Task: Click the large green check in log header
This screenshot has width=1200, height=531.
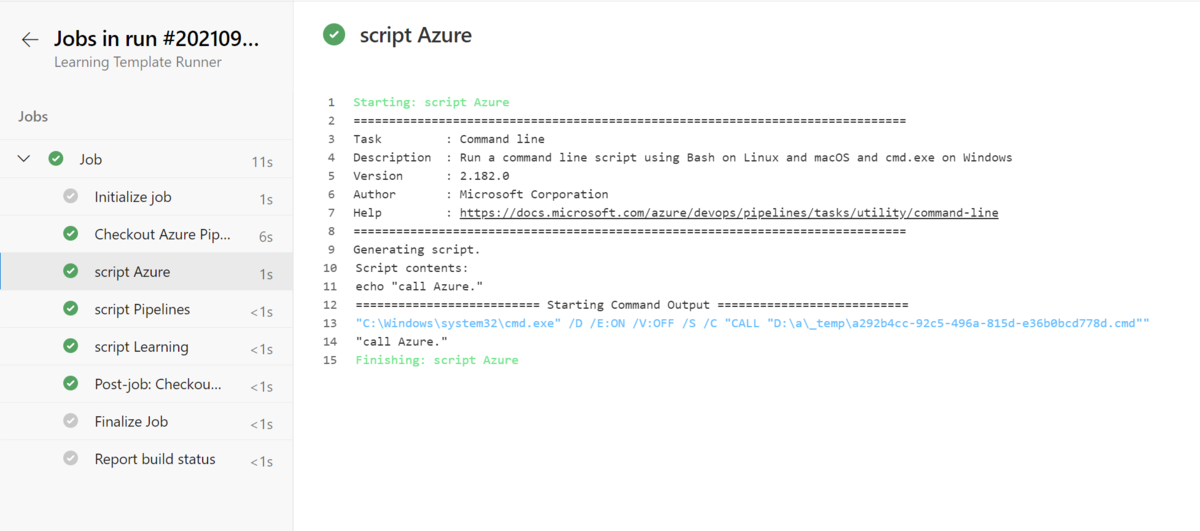Action: pyautogui.click(x=333, y=35)
